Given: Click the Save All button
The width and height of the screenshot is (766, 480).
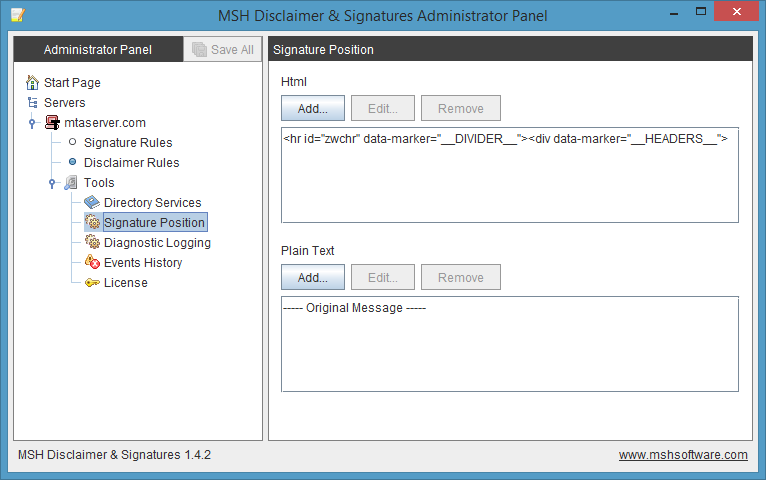Looking at the screenshot, I should click(x=223, y=50).
